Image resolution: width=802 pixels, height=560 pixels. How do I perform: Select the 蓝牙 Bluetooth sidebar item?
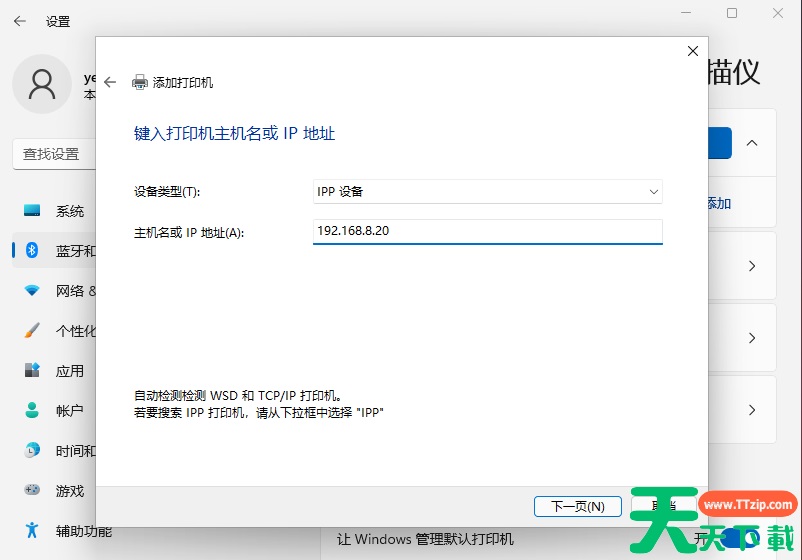pyautogui.click(x=54, y=251)
